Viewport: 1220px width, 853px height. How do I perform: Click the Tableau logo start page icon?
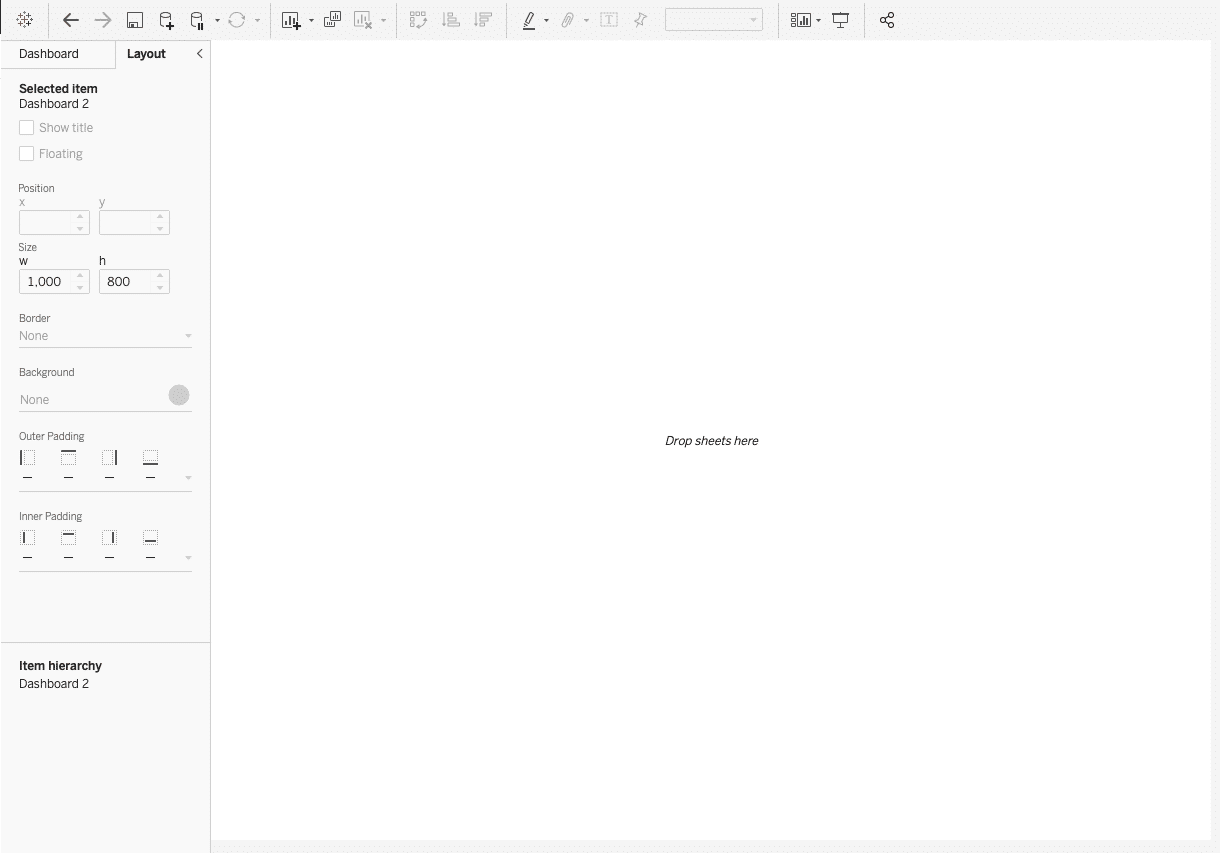click(x=25, y=20)
